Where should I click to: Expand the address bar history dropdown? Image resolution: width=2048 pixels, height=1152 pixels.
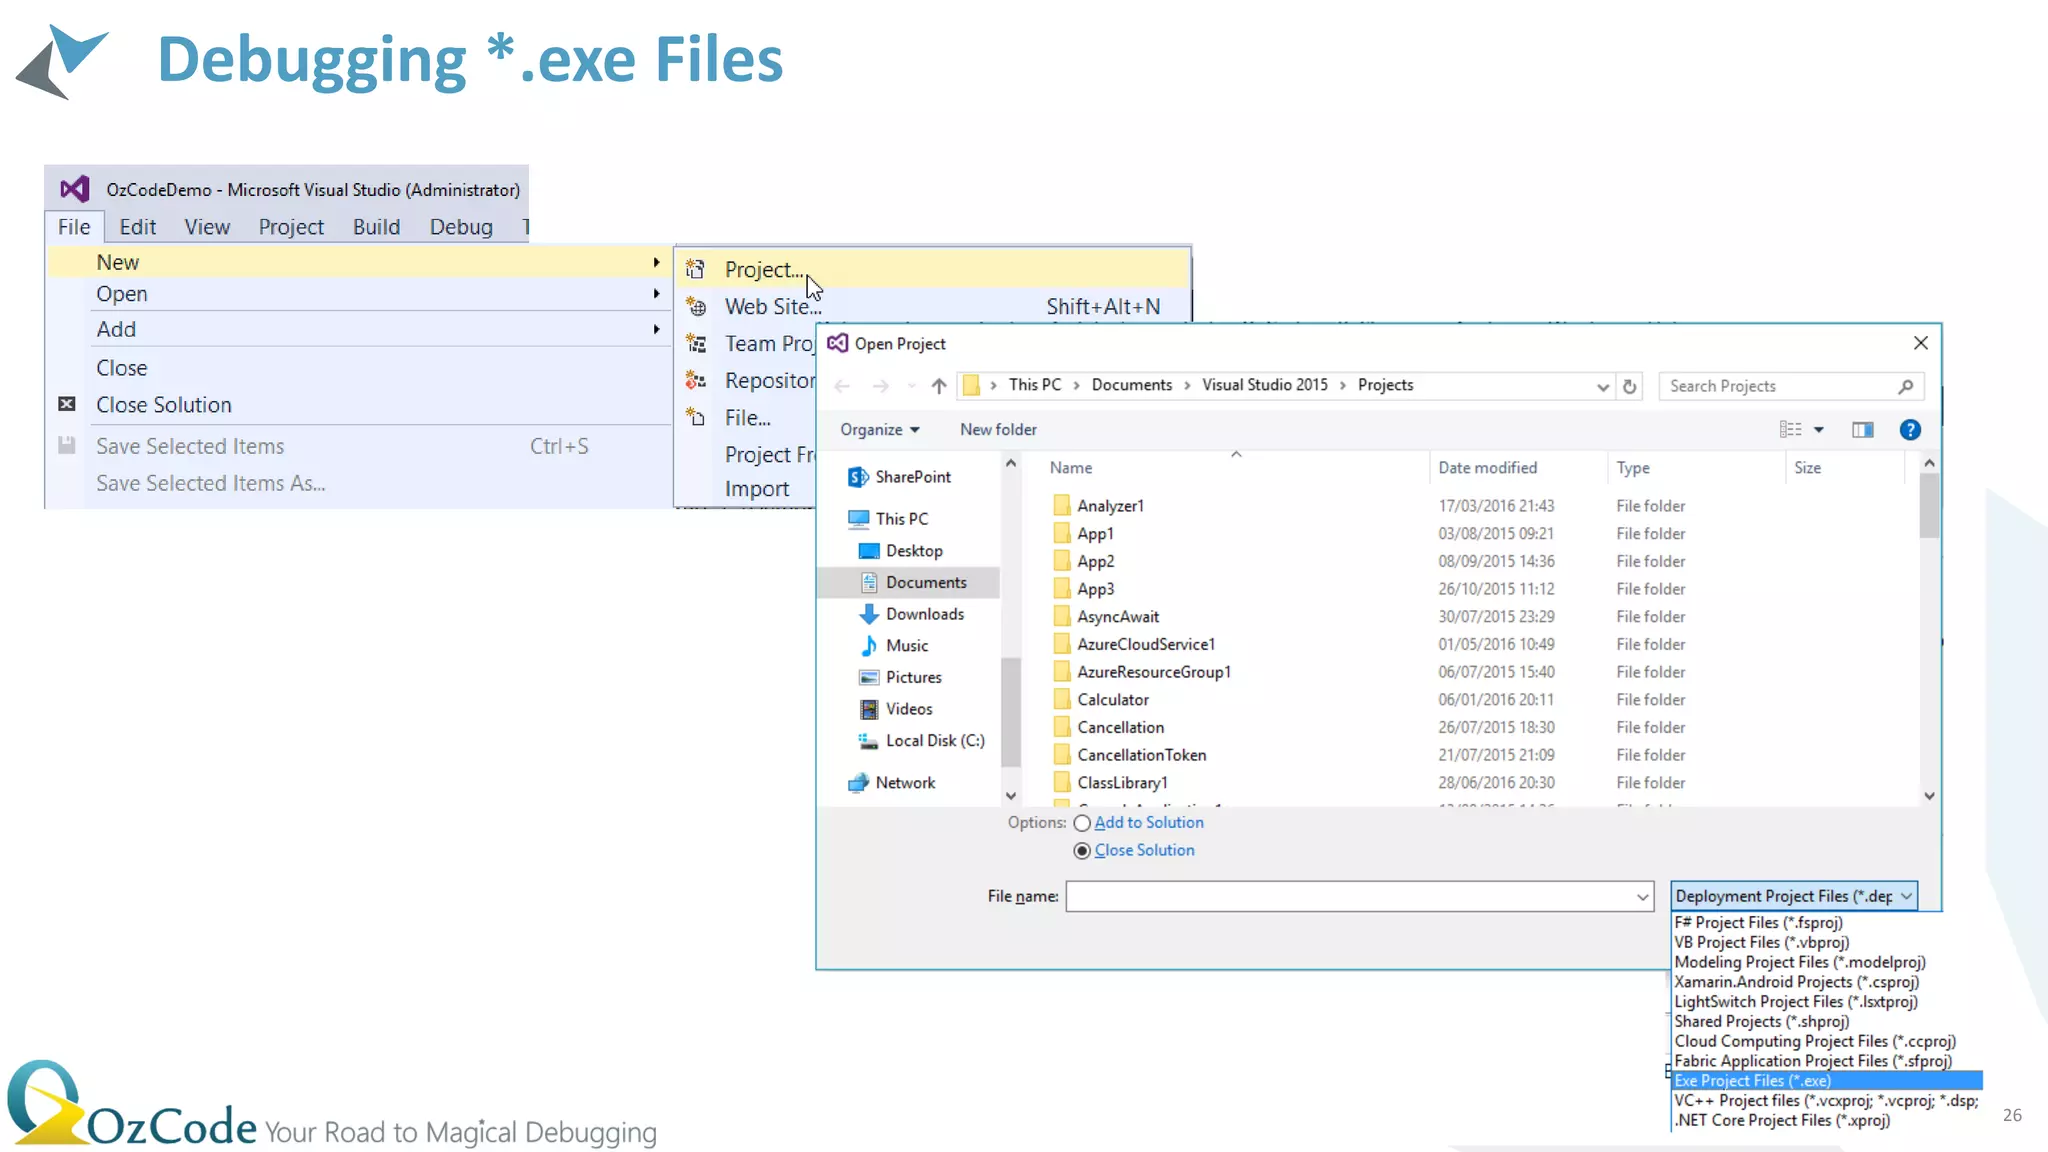[x=1603, y=387]
